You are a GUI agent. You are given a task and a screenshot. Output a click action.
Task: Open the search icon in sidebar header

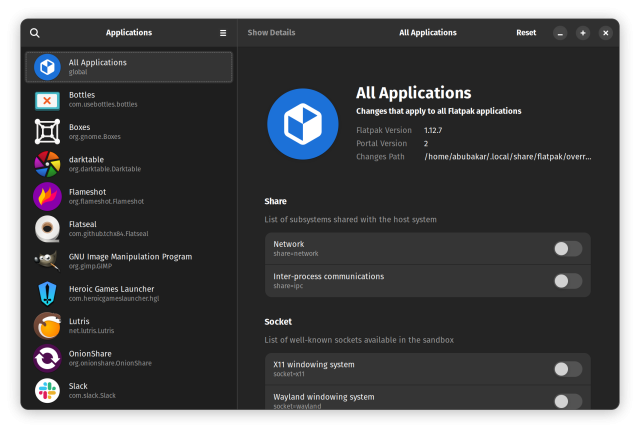point(35,33)
